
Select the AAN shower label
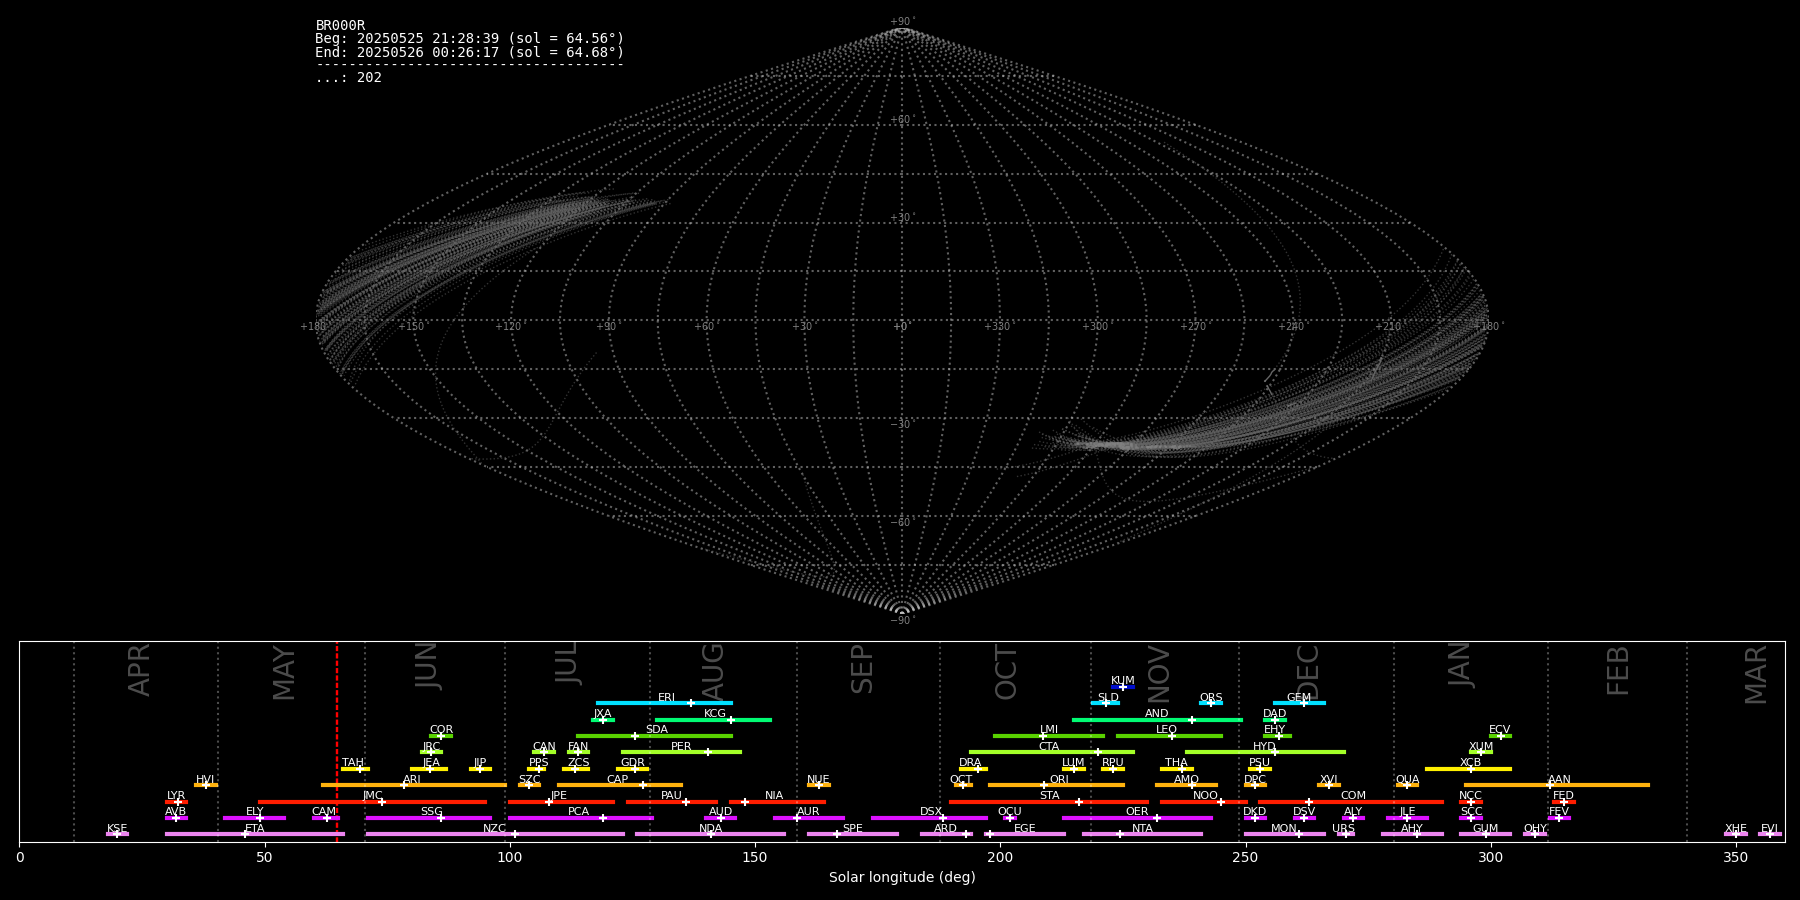(1559, 780)
